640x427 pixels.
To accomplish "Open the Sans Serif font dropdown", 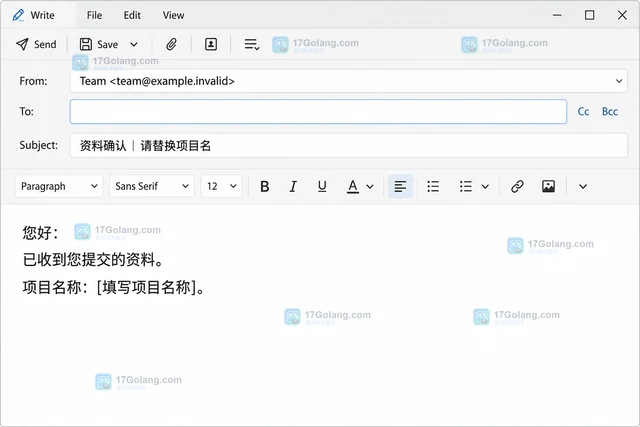I will tap(152, 186).
